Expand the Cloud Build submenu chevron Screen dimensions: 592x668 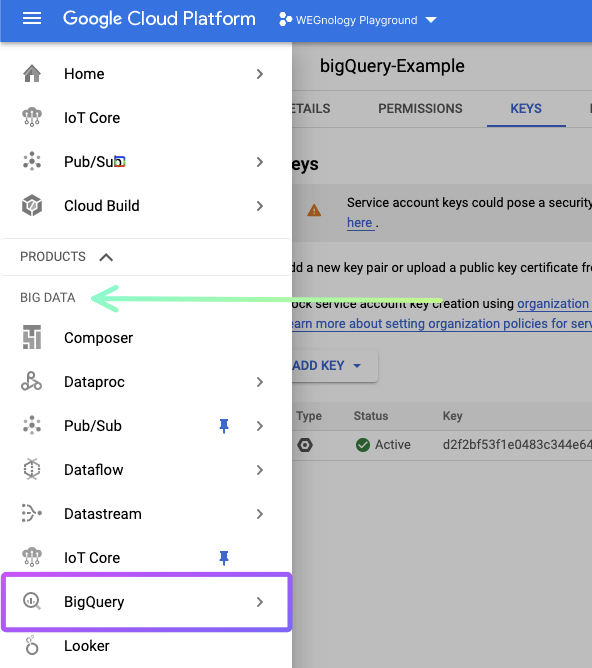[x=260, y=206]
